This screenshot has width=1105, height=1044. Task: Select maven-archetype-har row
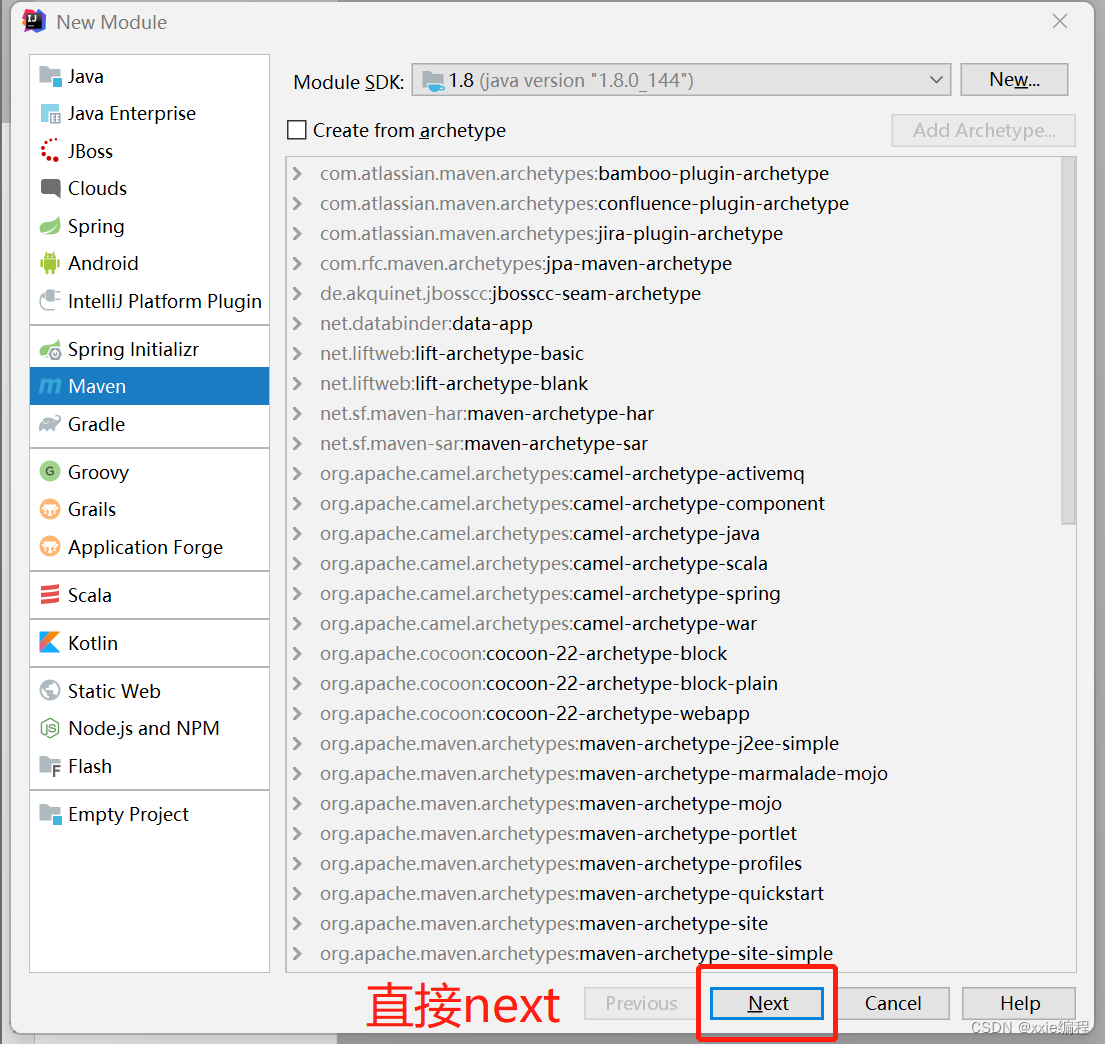pos(674,413)
